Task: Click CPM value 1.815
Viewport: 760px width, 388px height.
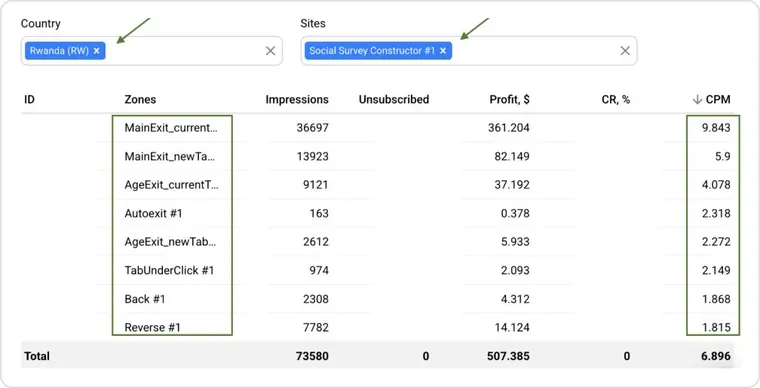Action: pos(716,327)
